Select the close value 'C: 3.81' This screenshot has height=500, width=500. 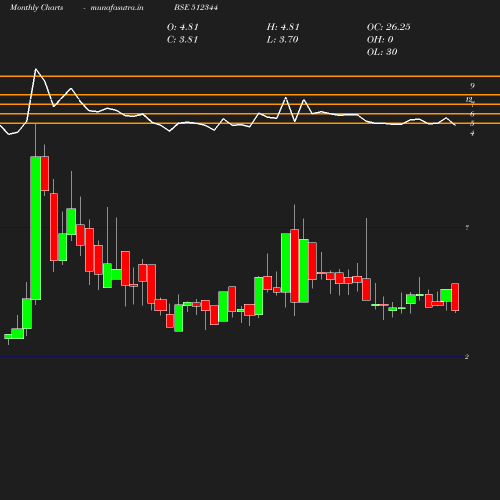tap(183, 40)
